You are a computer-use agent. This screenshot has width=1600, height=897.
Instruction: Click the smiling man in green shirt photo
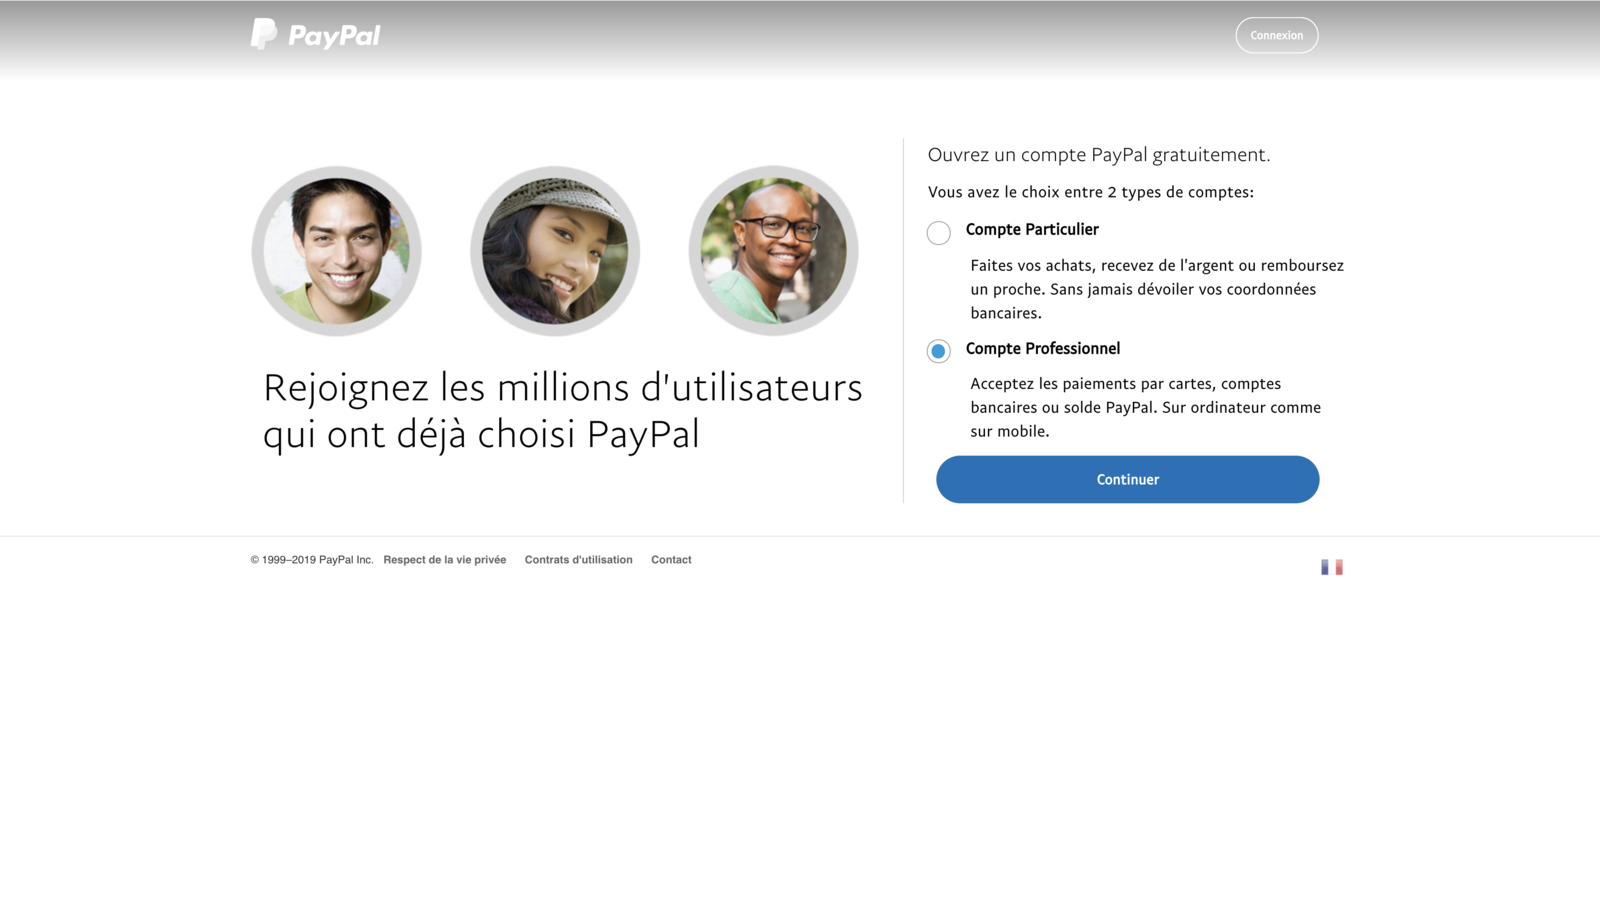[x=336, y=250]
